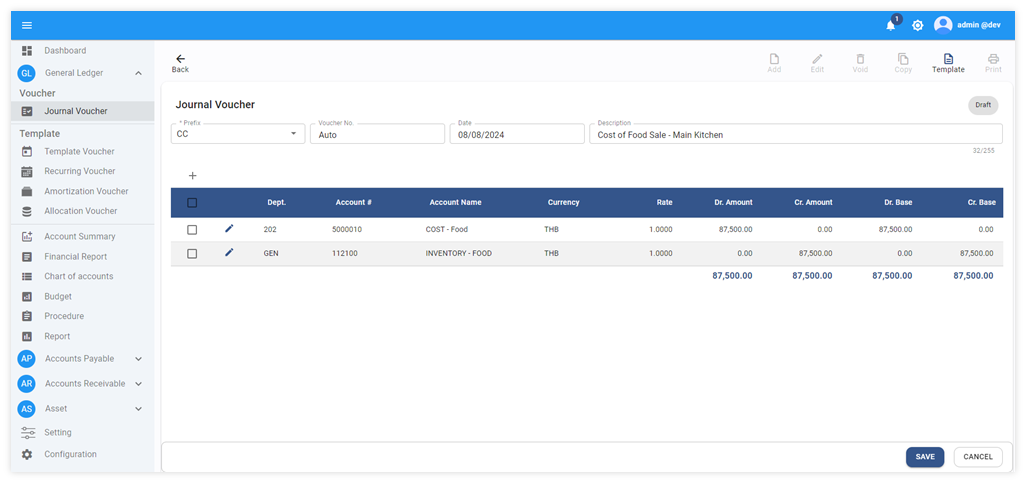Edit the COST - Food row pencil

point(229,229)
